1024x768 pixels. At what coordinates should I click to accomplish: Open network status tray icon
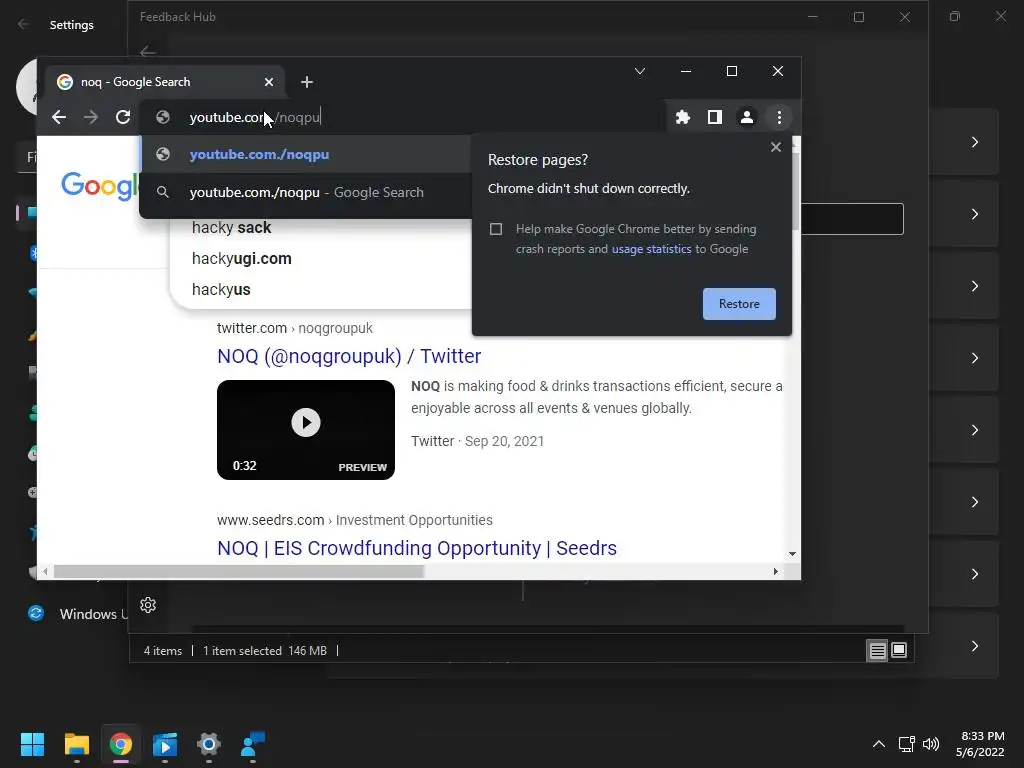point(906,744)
